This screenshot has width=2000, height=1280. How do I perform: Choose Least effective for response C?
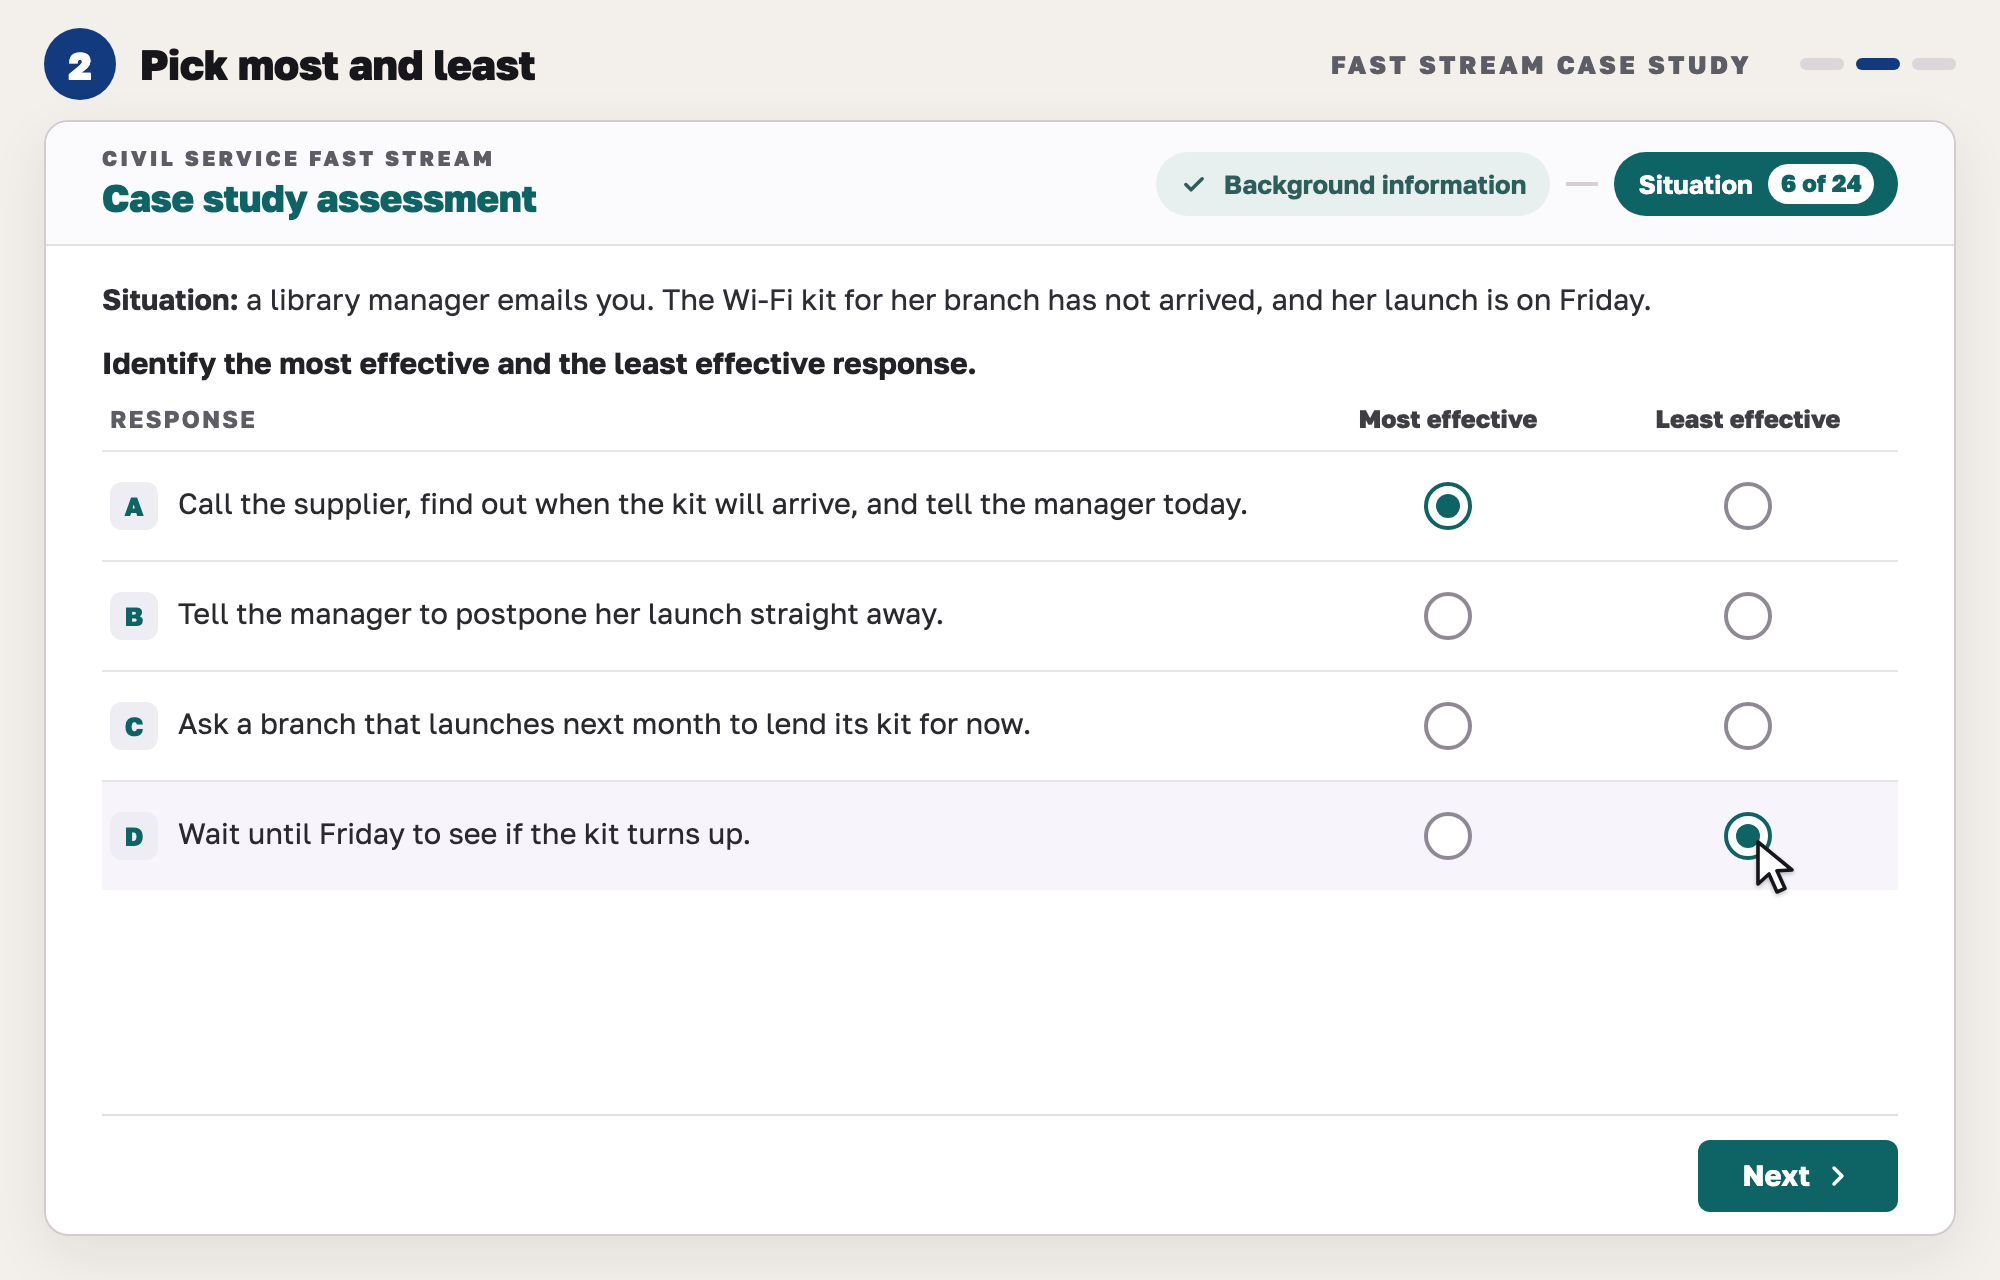coord(1747,726)
